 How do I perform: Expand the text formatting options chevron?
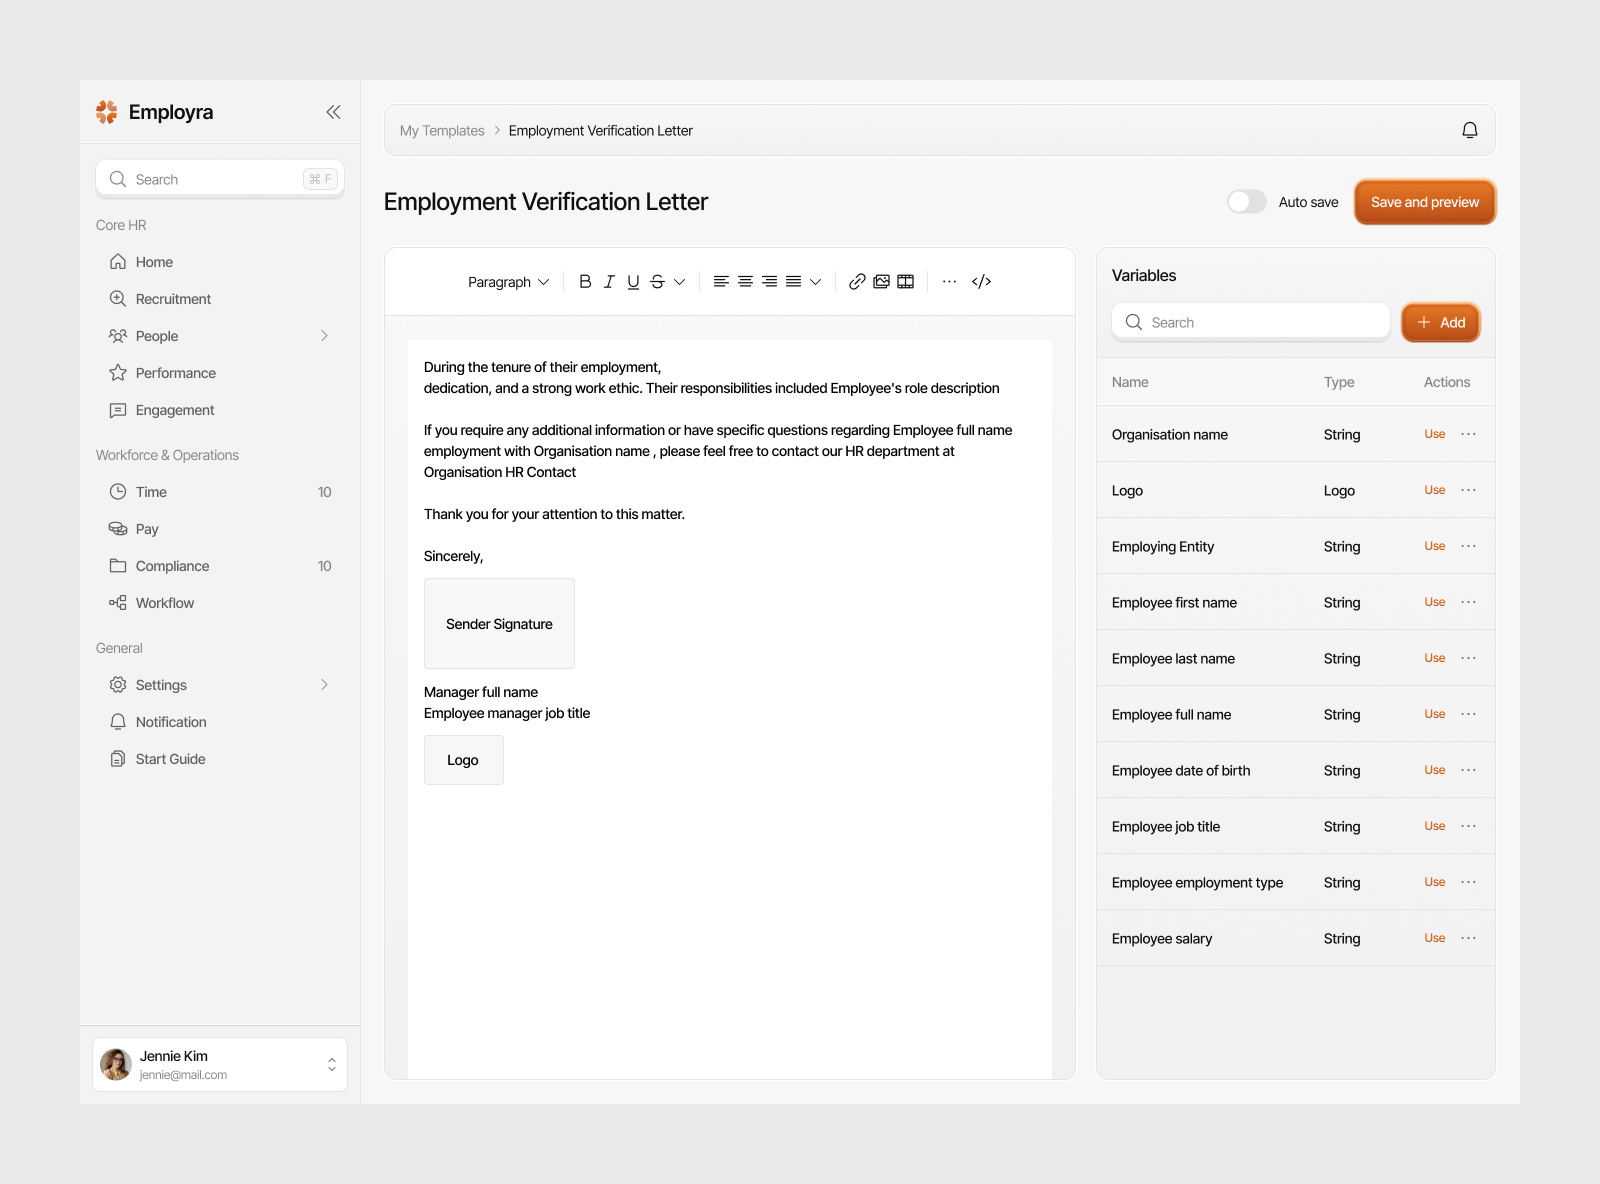(680, 282)
